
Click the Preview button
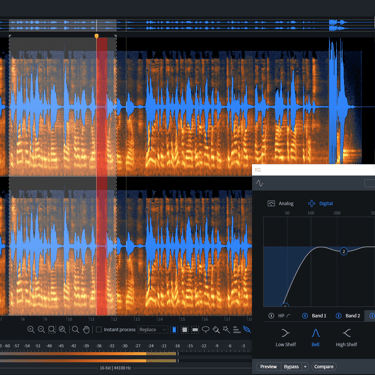click(268, 367)
